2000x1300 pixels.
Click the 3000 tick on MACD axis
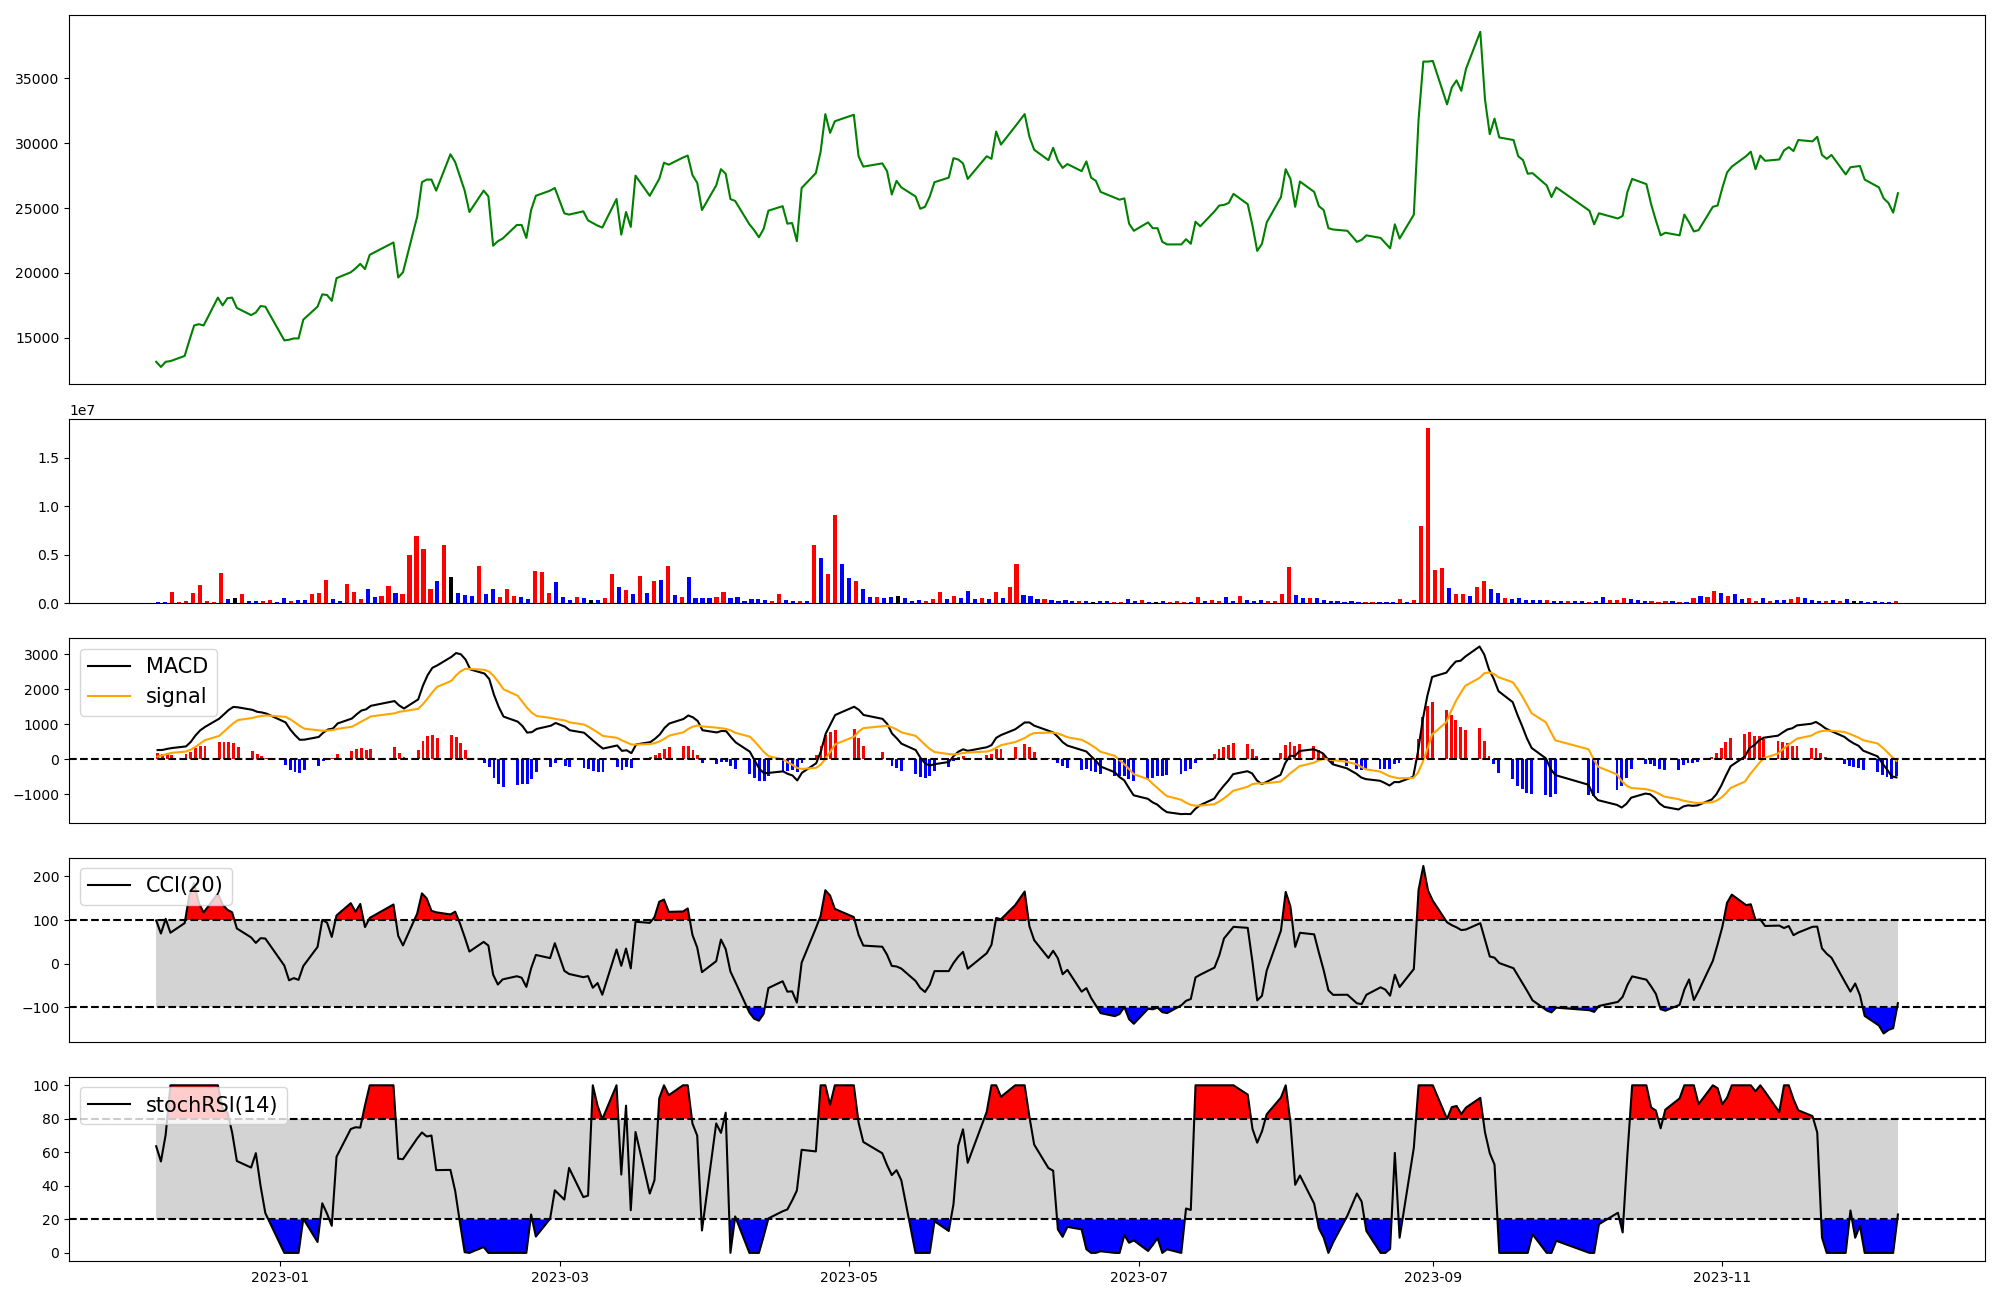tap(42, 655)
